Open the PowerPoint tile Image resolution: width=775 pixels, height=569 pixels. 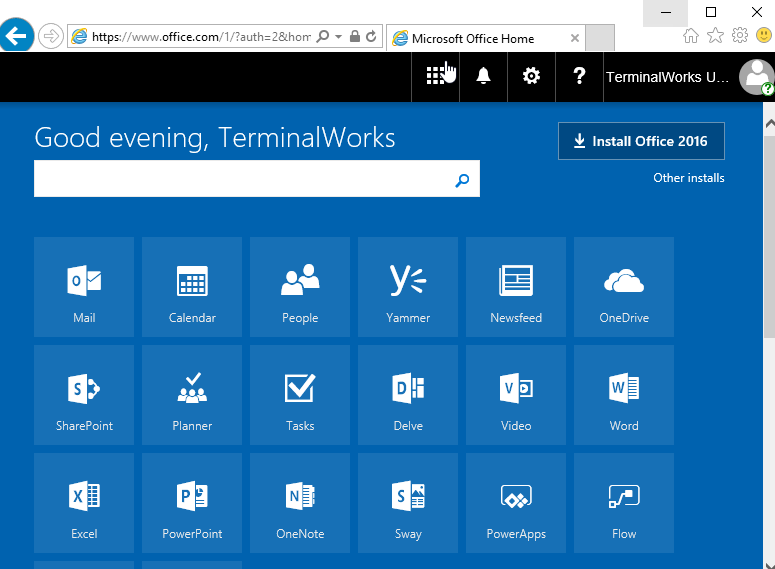tap(192, 503)
